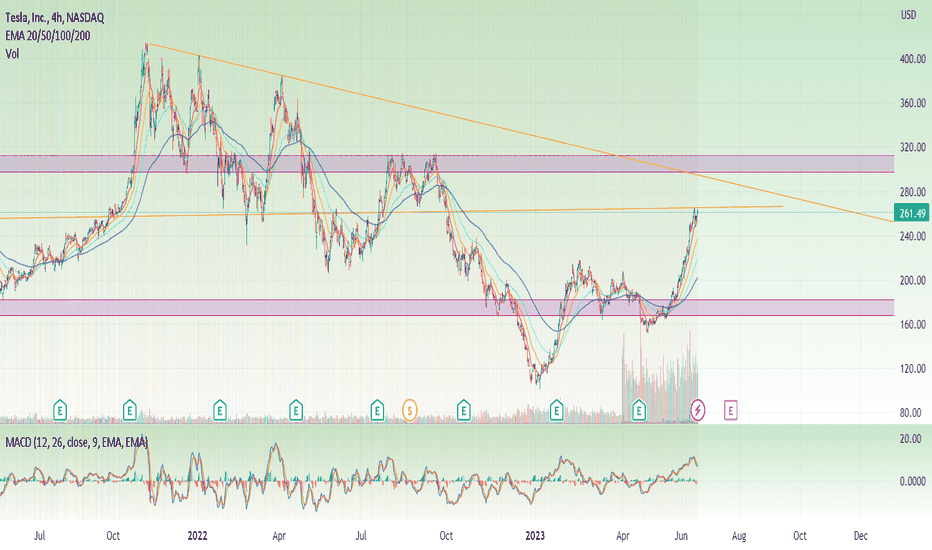The width and height of the screenshot is (932, 550).
Task: Open the earnings marker near October 2021
Action: coord(130,410)
